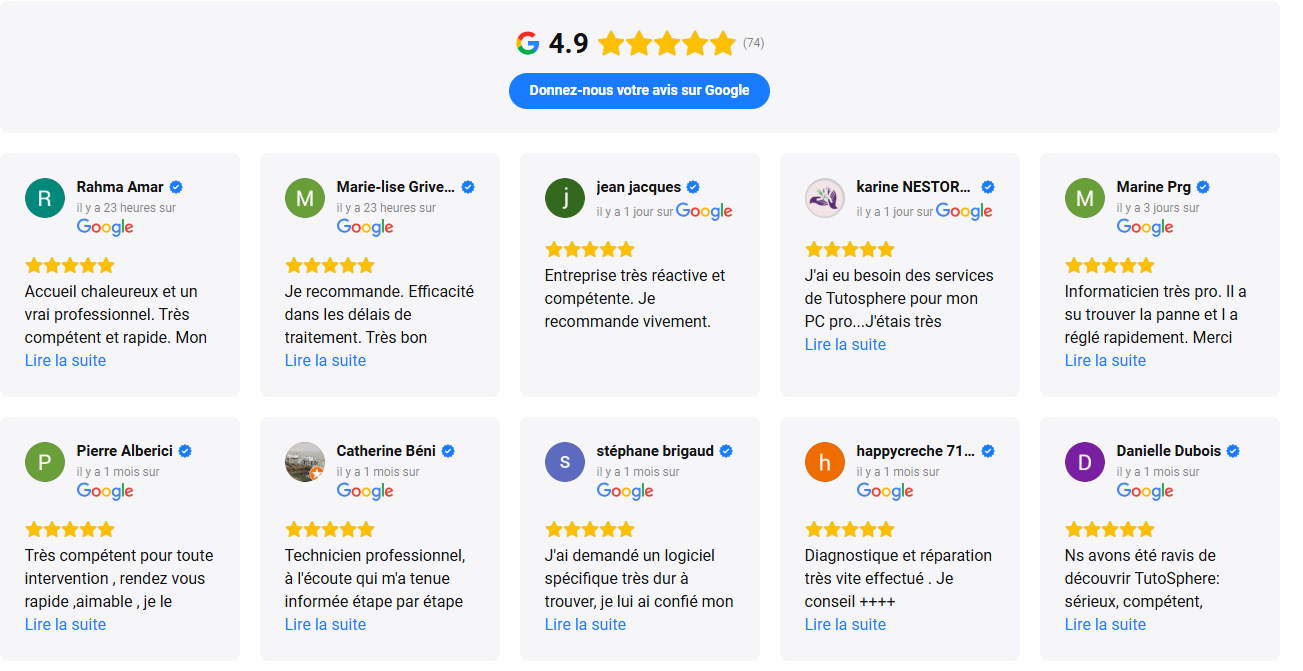This screenshot has width=1303, height=671.
Task: Open Lire la suite under Catherine Béni's review
Action: (325, 624)
